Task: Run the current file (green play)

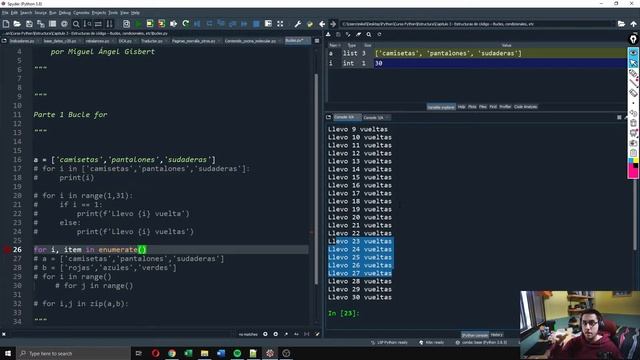Action: point(138,24)
